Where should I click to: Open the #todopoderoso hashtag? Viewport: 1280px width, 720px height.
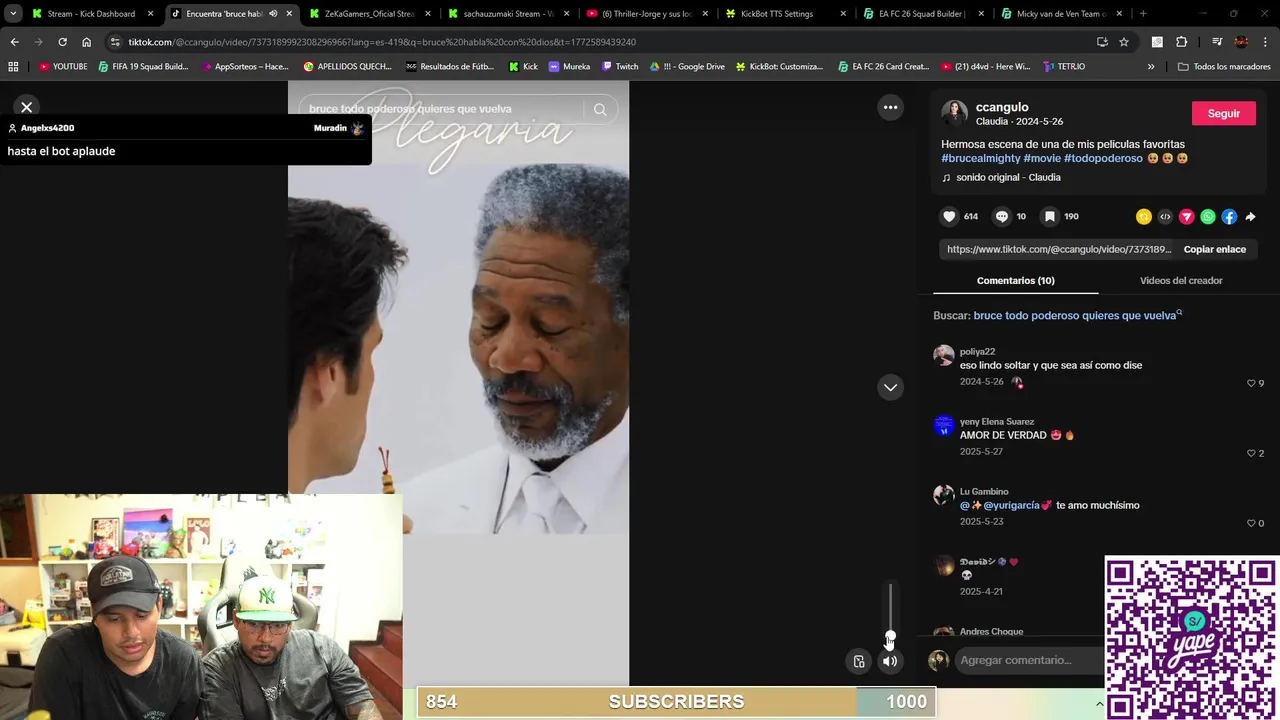point(1103,158)
